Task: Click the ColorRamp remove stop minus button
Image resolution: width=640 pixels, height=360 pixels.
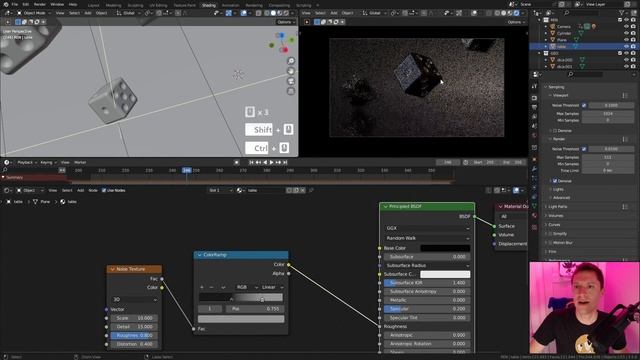Action: click(x=211, y=287)
